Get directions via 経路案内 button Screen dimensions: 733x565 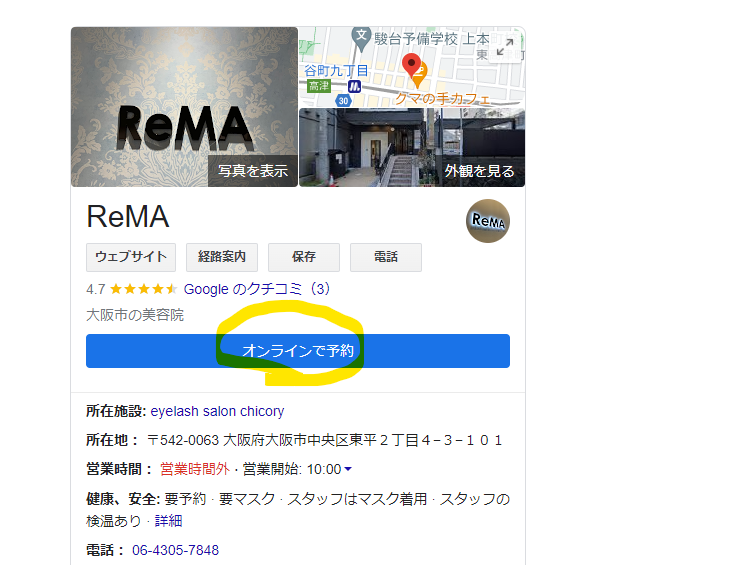(222, 257)
